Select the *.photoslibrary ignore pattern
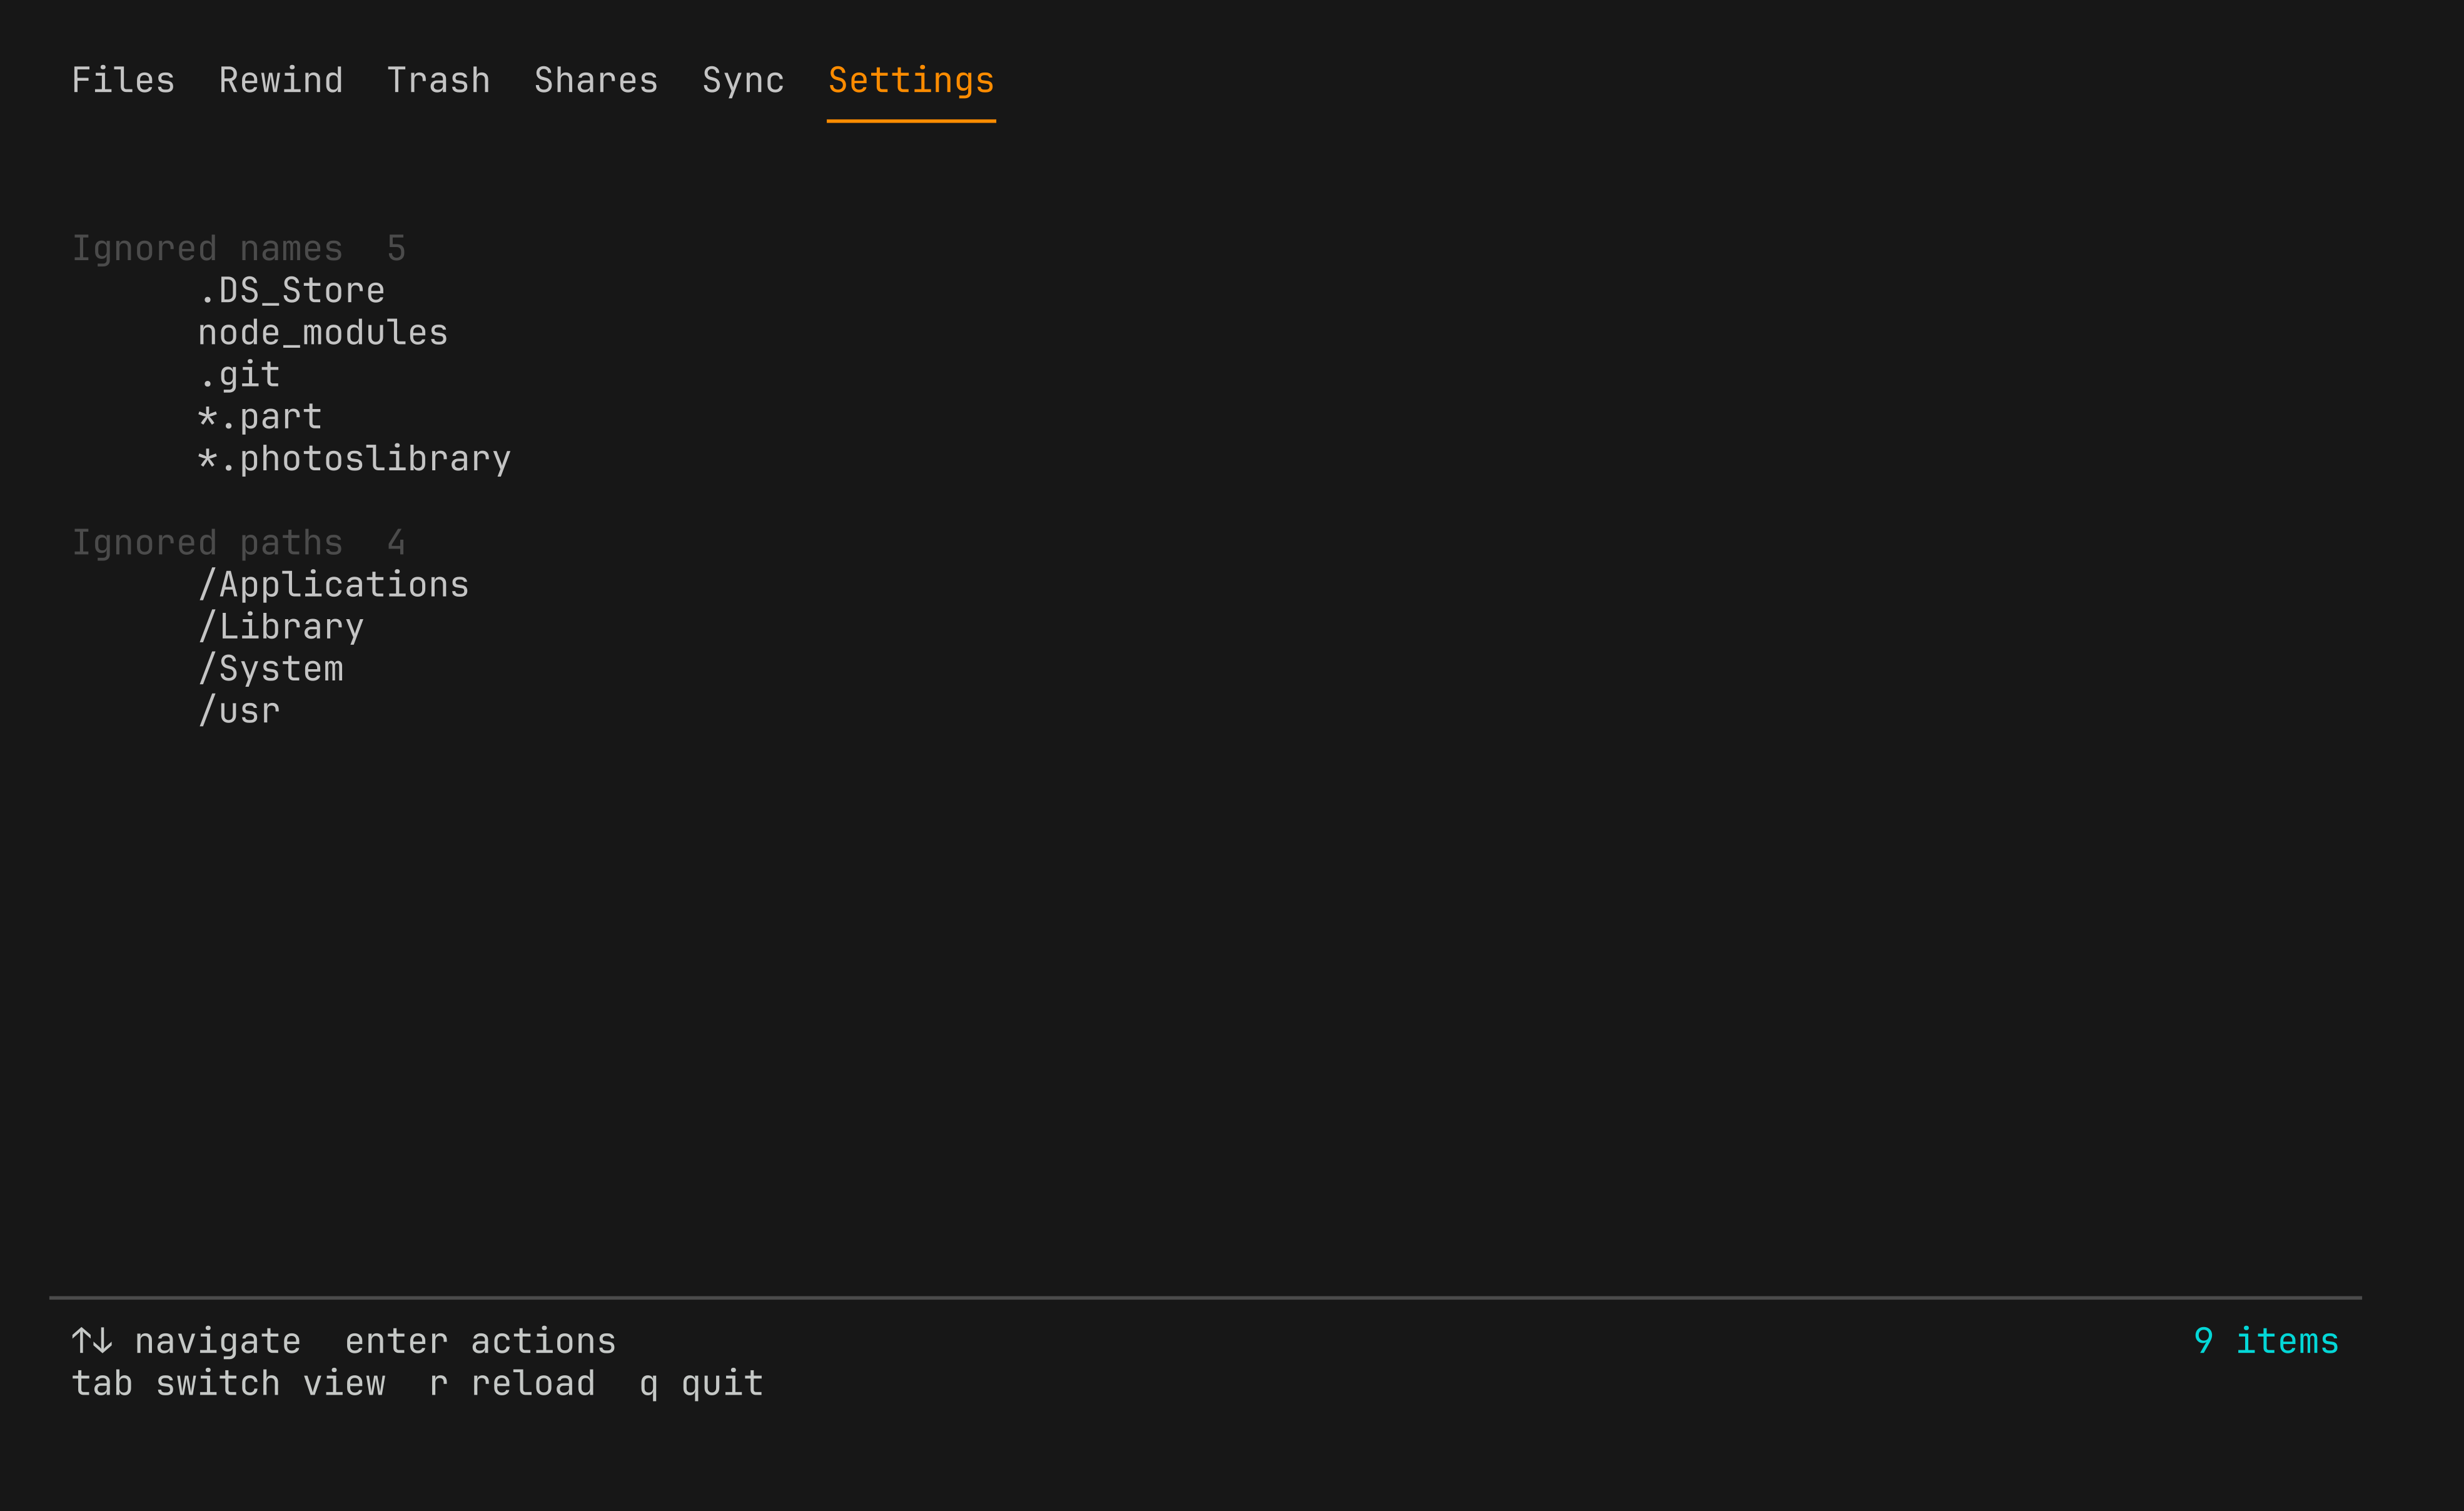 click(x=354, y=459)
